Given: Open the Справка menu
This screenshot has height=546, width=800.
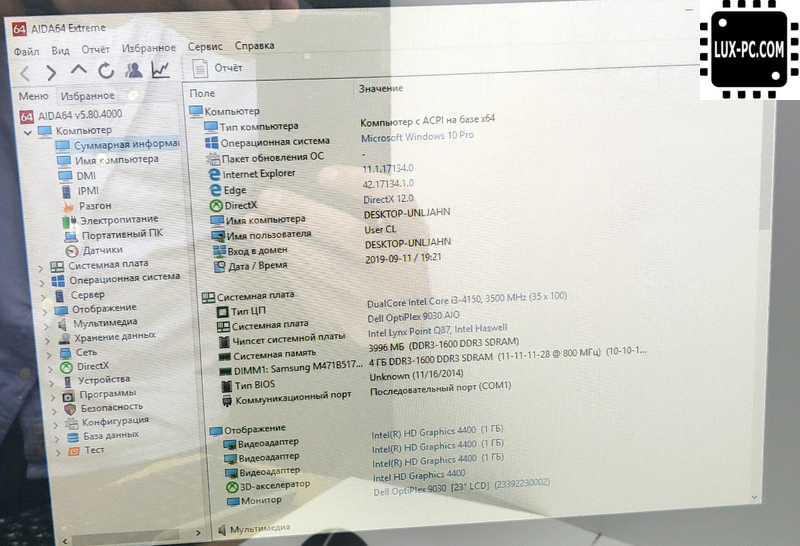Looking at the screenshot, I should [x=254, y=46].
